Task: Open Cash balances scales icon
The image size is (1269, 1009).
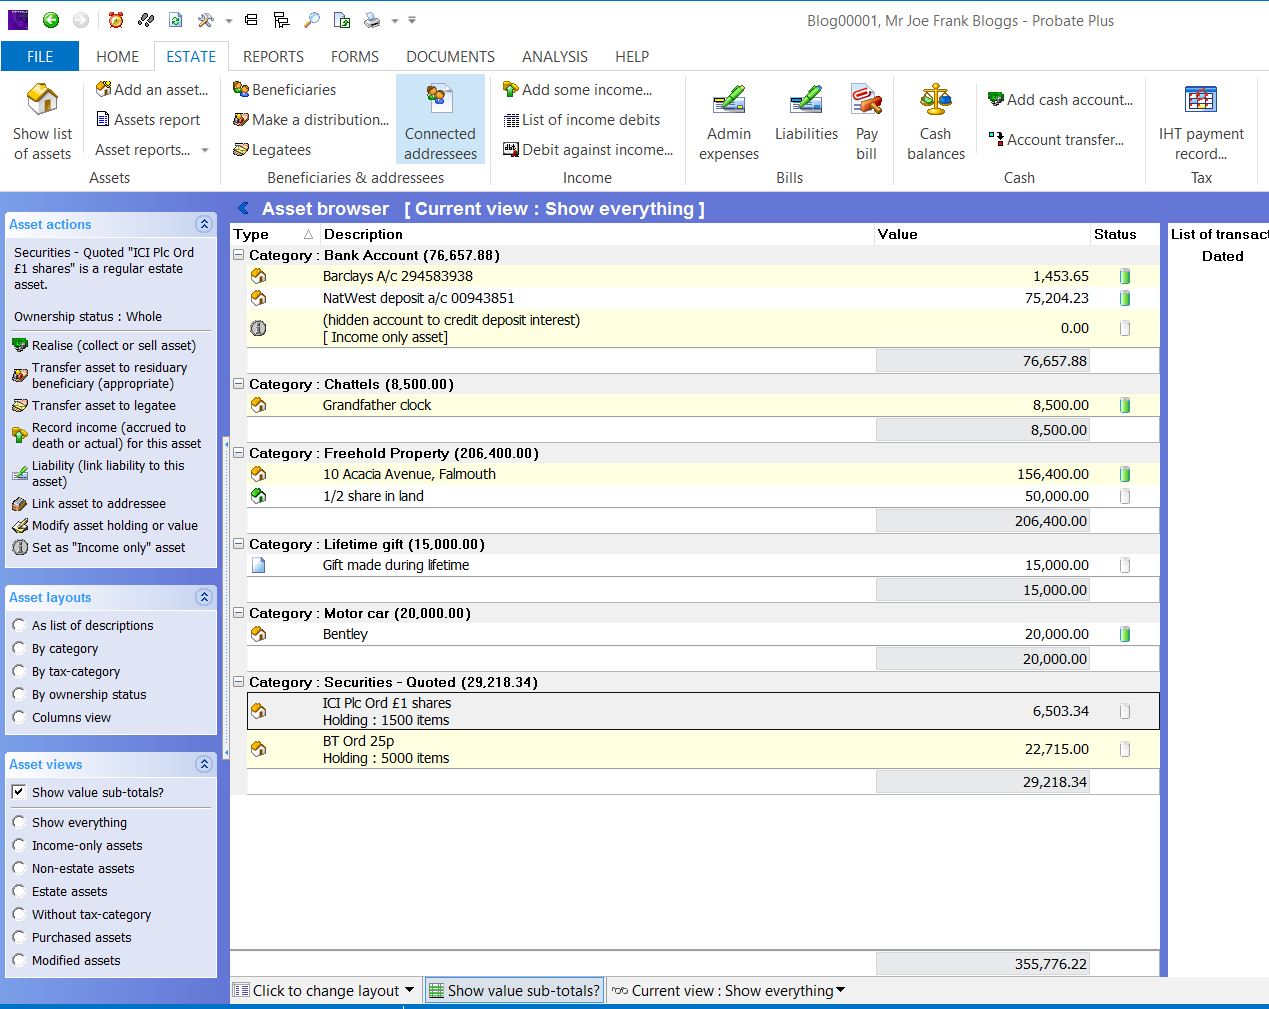Action: point(935,102)
